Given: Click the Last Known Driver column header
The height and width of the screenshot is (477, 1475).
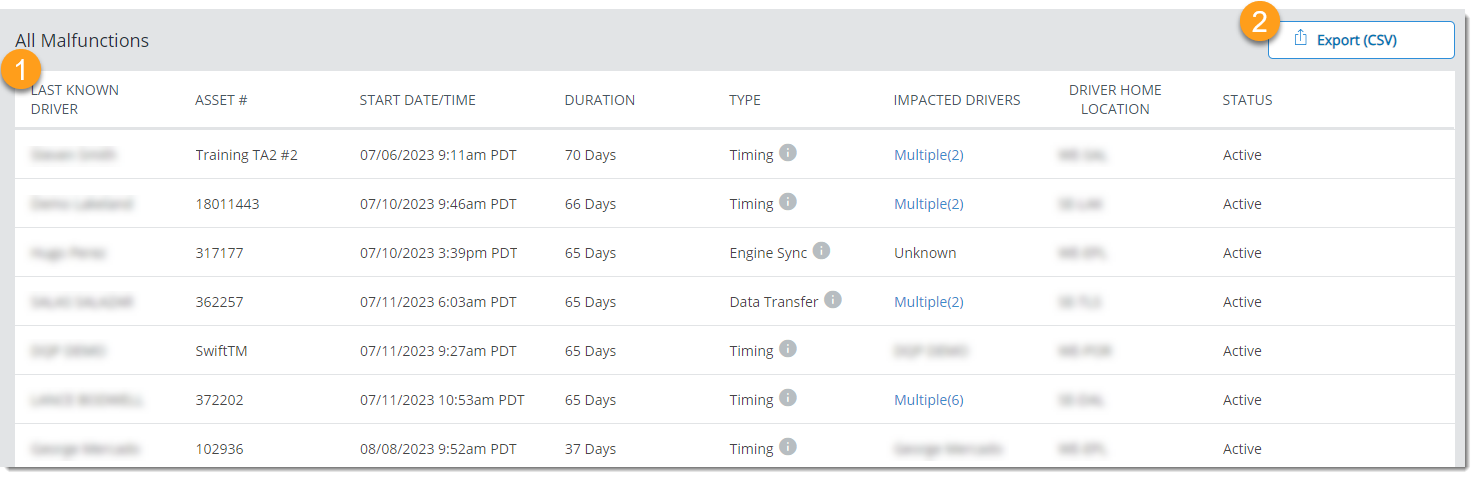Looking at the screenshot, I should tap(75, 99).
